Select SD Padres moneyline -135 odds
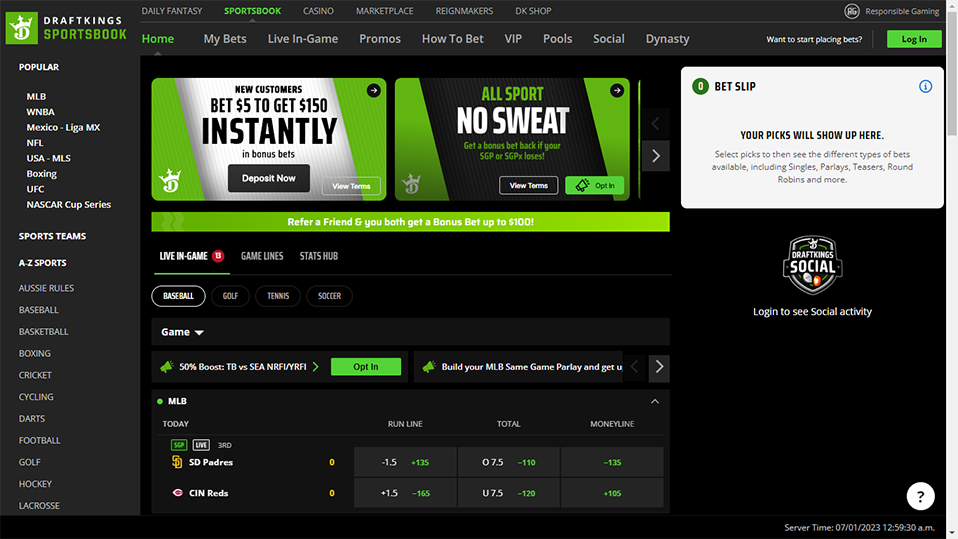958x539 pixels. click(612, 462)
